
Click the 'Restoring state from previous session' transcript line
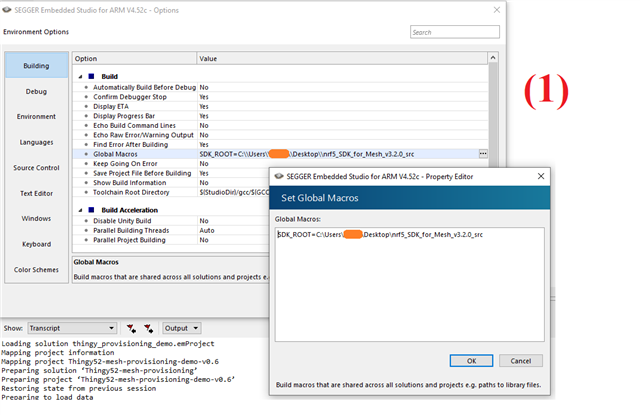tap(79, 388)
